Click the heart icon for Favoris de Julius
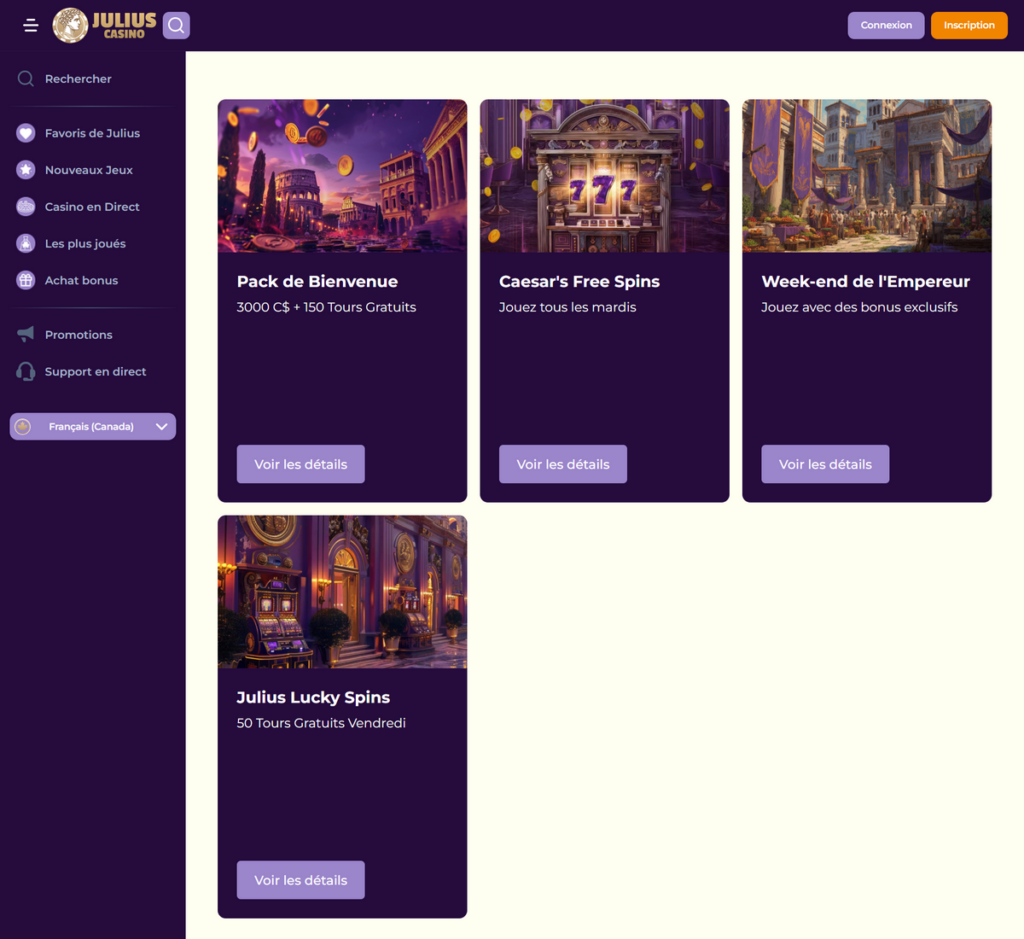Screen dimensions: 1024x939 (26, 133)
